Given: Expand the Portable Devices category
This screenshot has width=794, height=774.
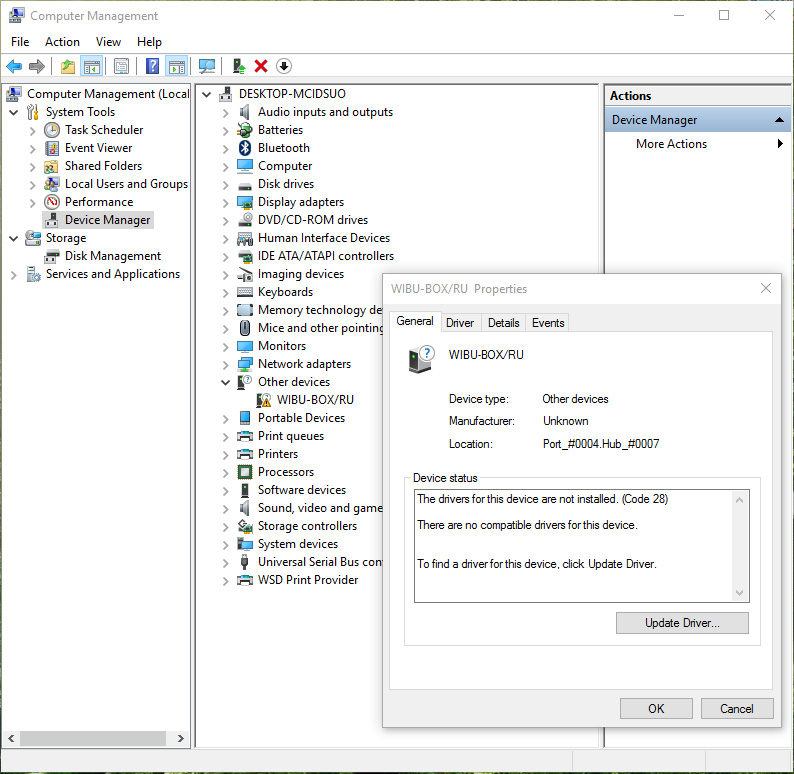Looking at the screenshot, I should point(226,419).
